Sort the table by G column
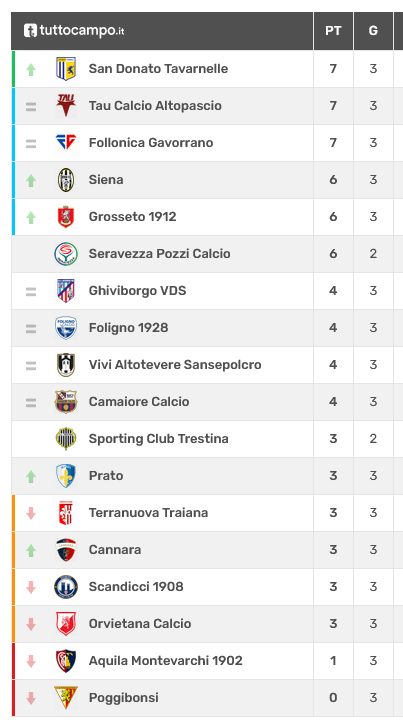 click(x=373, y=30)
